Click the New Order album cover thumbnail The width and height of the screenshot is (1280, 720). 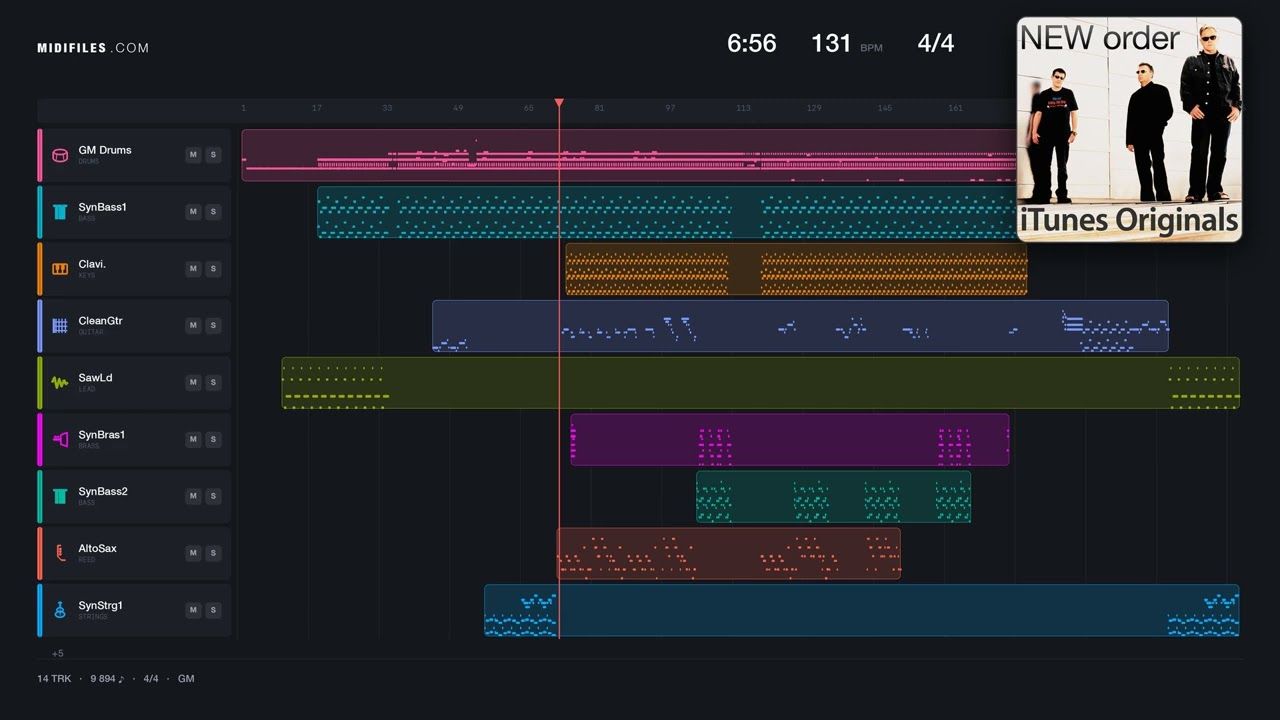pyautogui.click(x=1129, y=129)
